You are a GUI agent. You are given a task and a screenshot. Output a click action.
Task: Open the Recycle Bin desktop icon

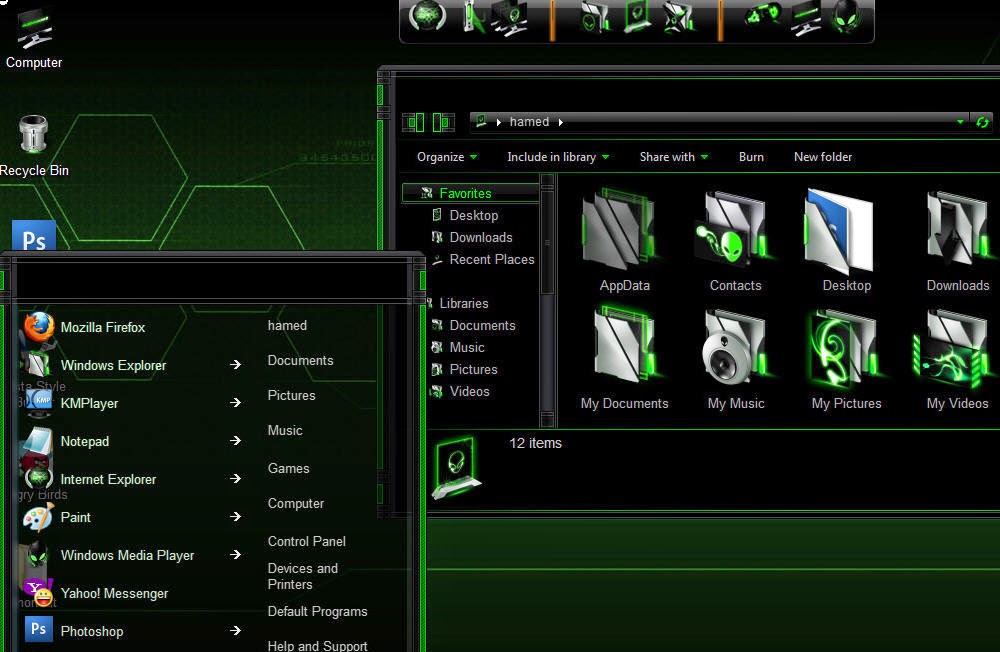click(34, 145)
